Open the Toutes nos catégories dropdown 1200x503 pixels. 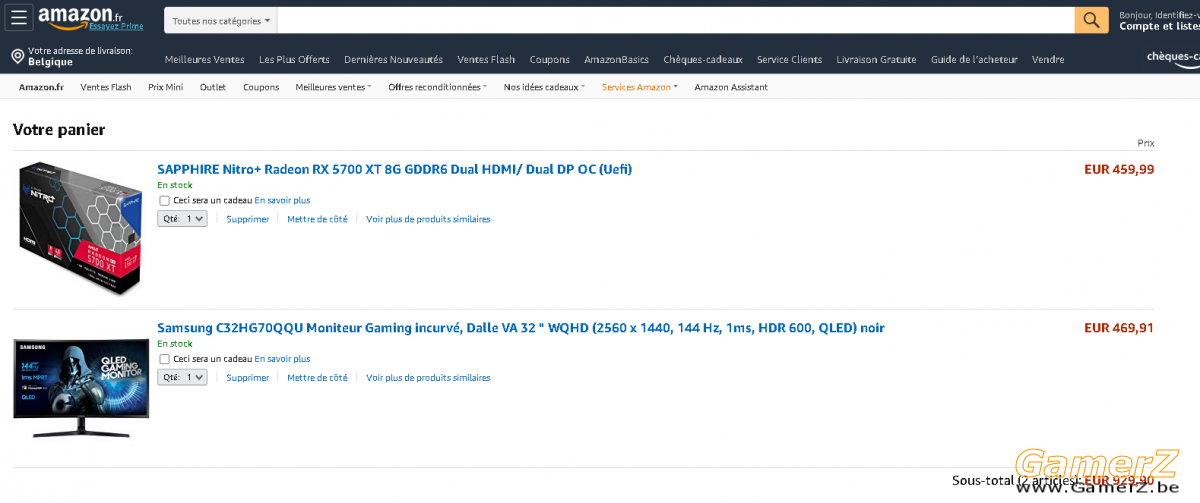tap(221, 20)
